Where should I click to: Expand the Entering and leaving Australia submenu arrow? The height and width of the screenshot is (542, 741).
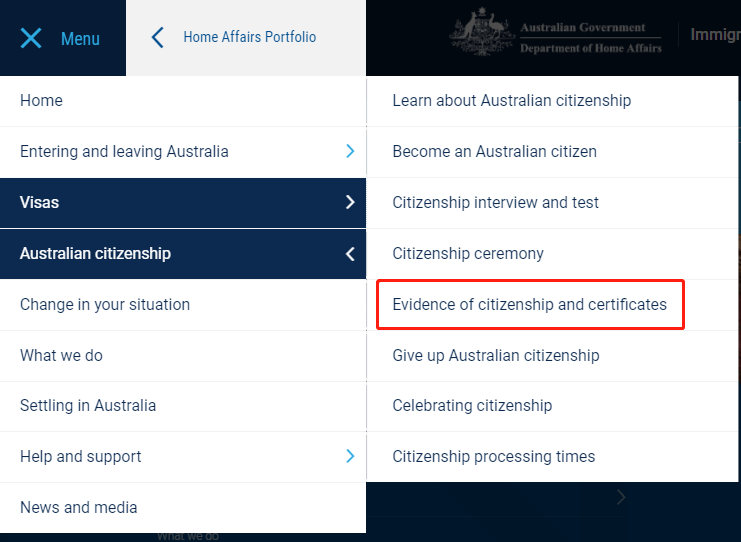(x=349, y=152)
